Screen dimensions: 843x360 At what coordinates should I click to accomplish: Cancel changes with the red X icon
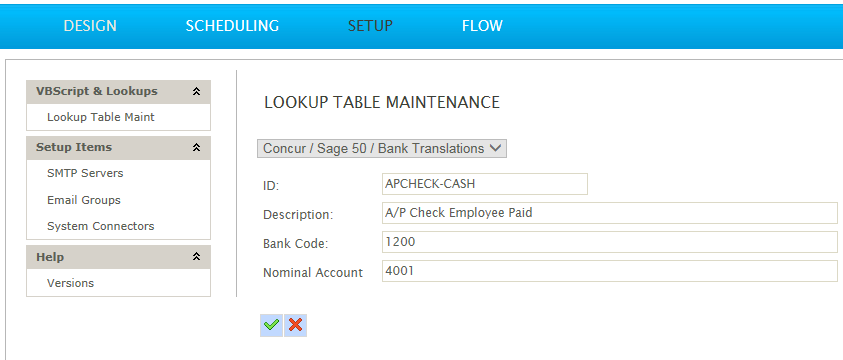point(295,325)
